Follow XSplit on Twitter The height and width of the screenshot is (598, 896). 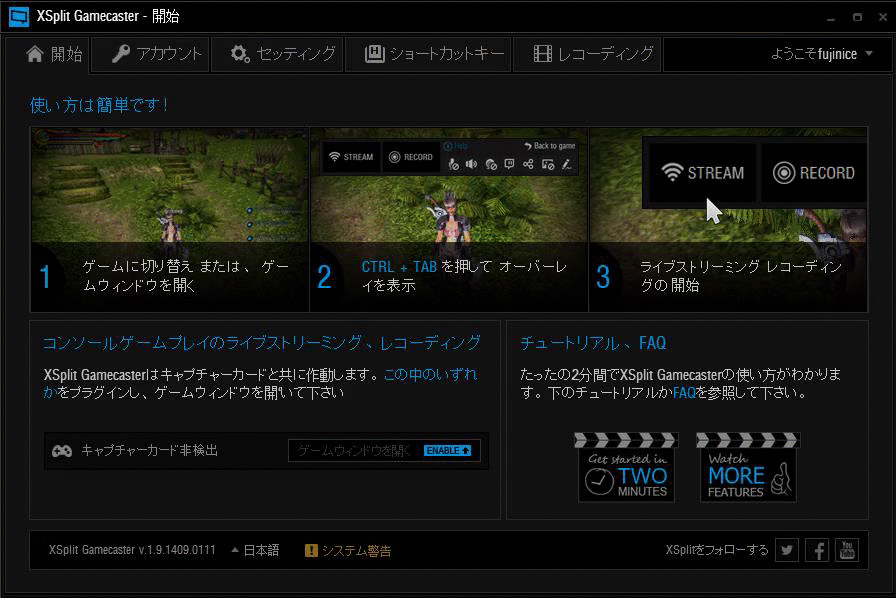coord(787,551)
